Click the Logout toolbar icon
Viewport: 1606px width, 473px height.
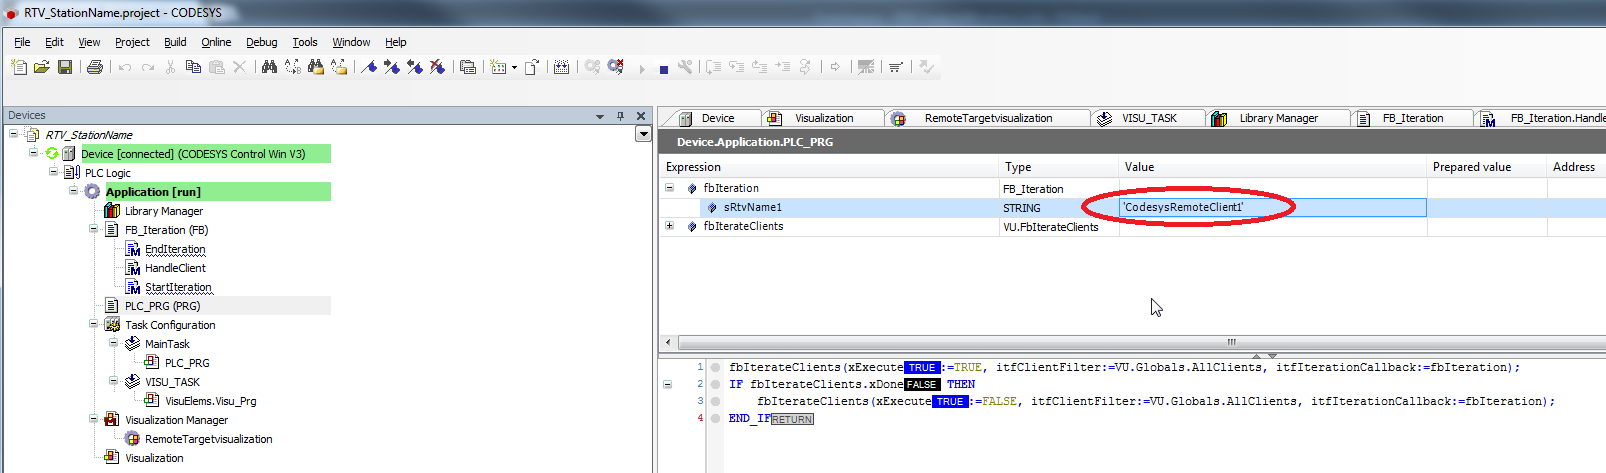[616, 67]
